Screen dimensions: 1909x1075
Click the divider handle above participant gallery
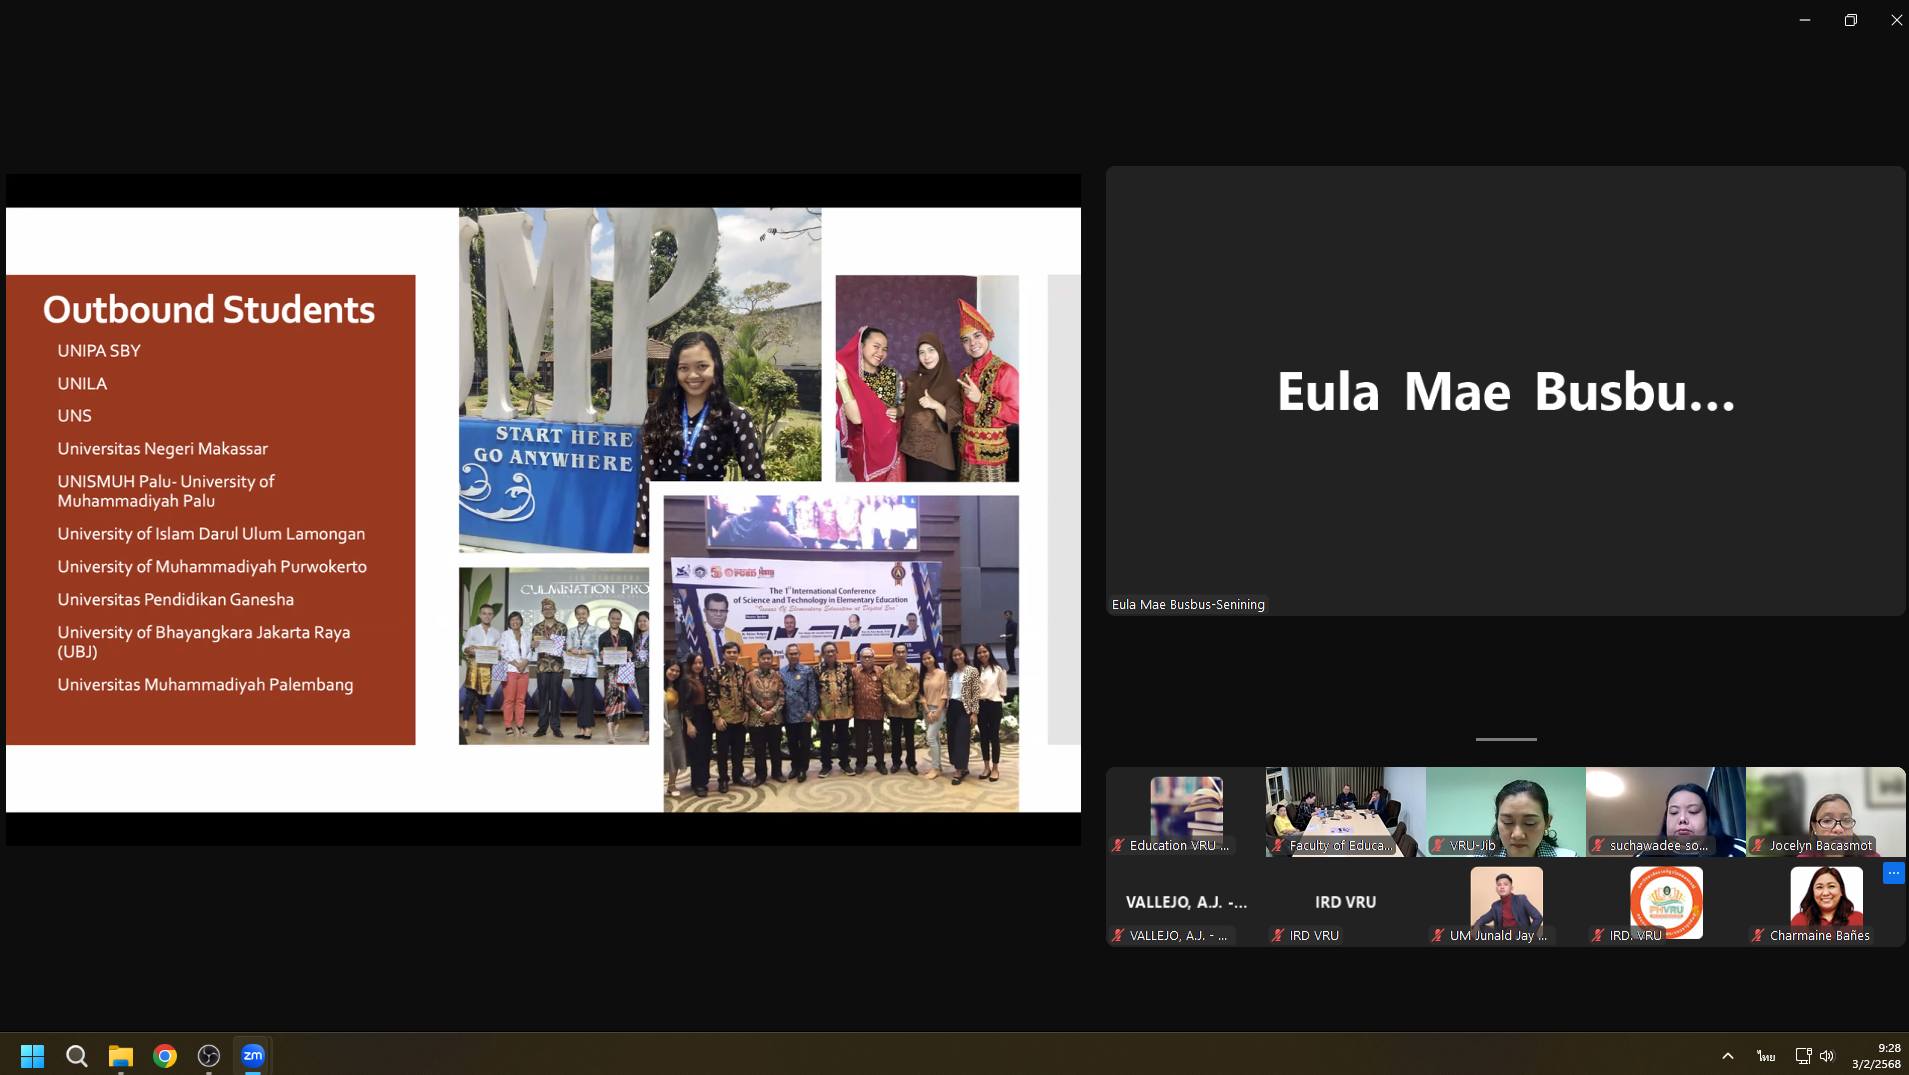[x=1506, y=739]
